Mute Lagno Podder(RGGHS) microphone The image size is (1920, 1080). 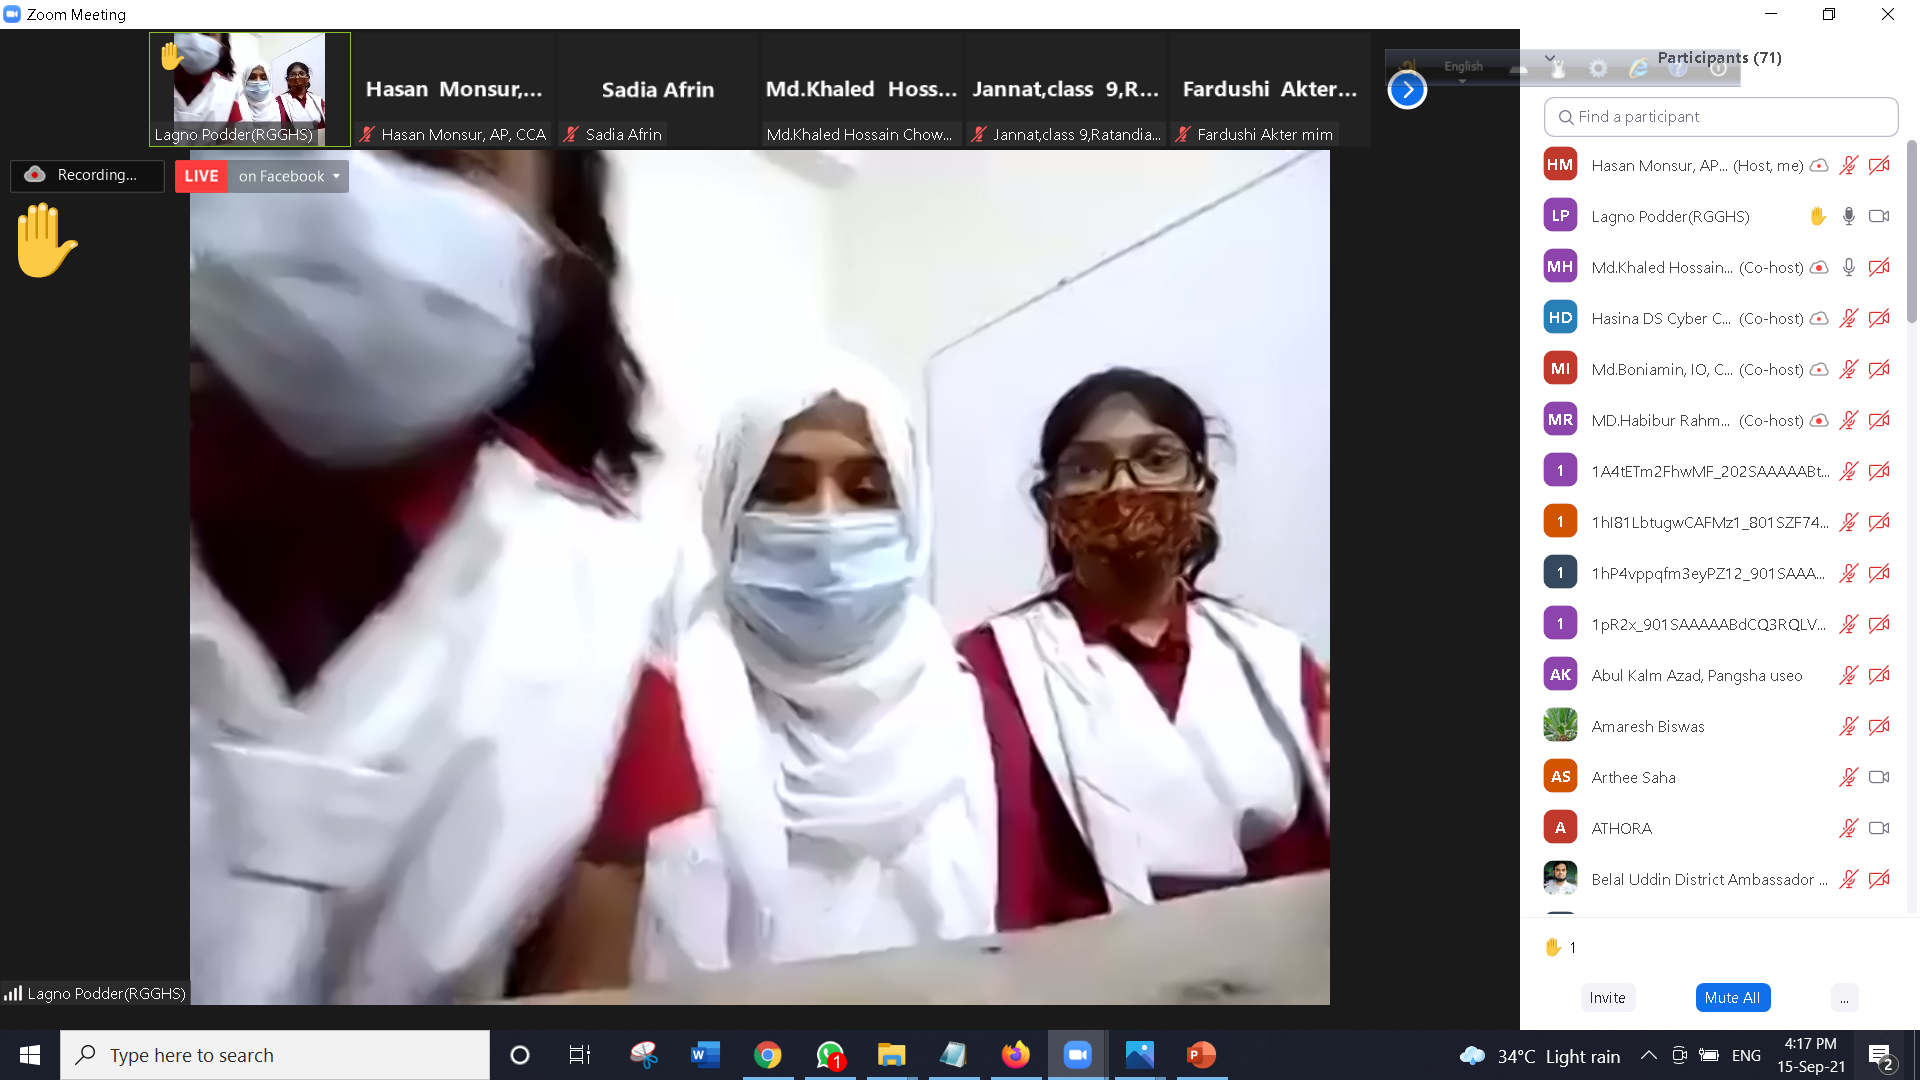coord(1848,217)
